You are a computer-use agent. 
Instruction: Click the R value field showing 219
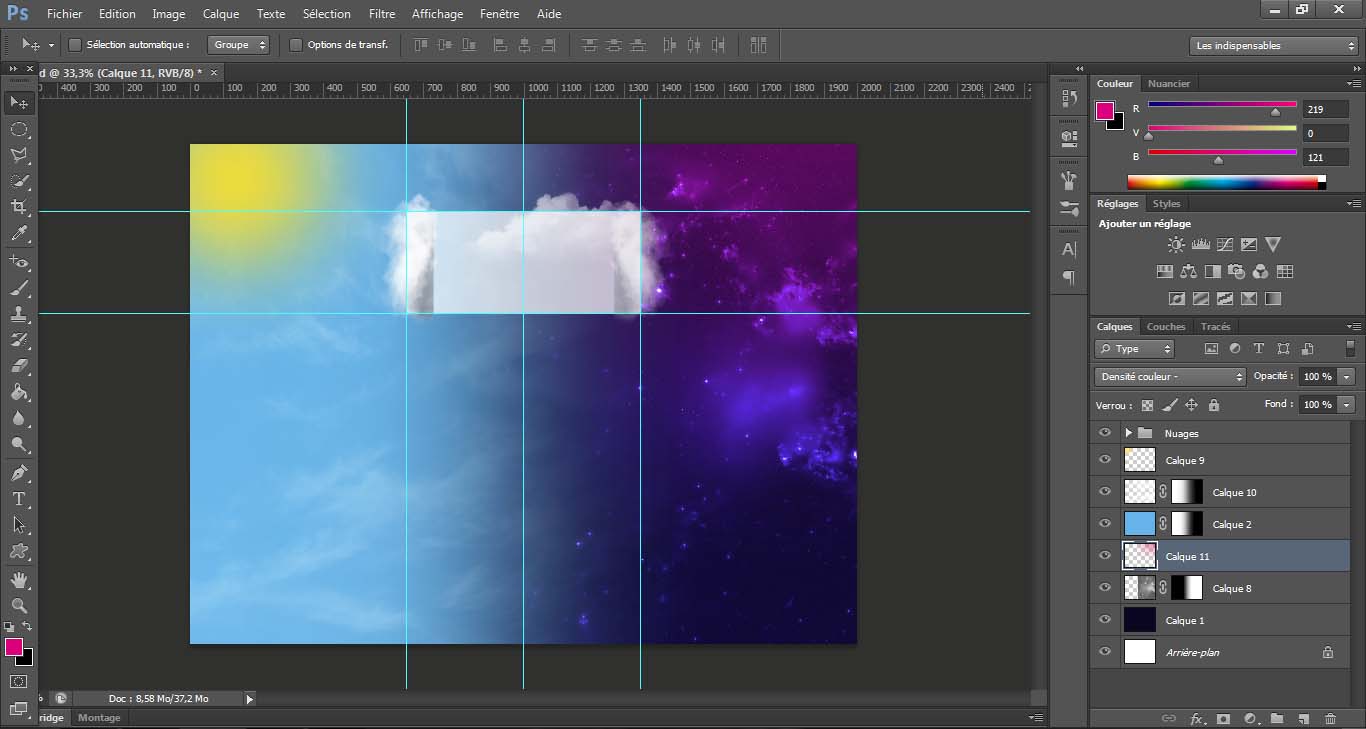pyautogui.click(x=1326, y=109)
